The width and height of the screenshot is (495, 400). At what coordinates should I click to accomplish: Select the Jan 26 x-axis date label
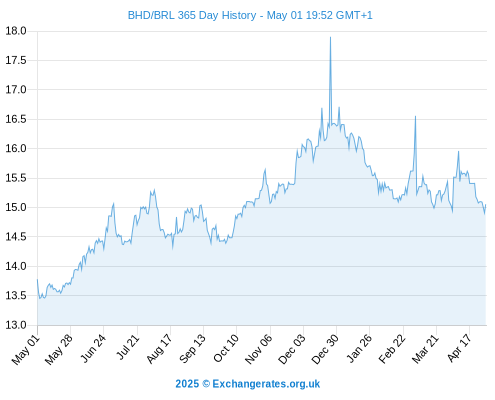(359, 349)
